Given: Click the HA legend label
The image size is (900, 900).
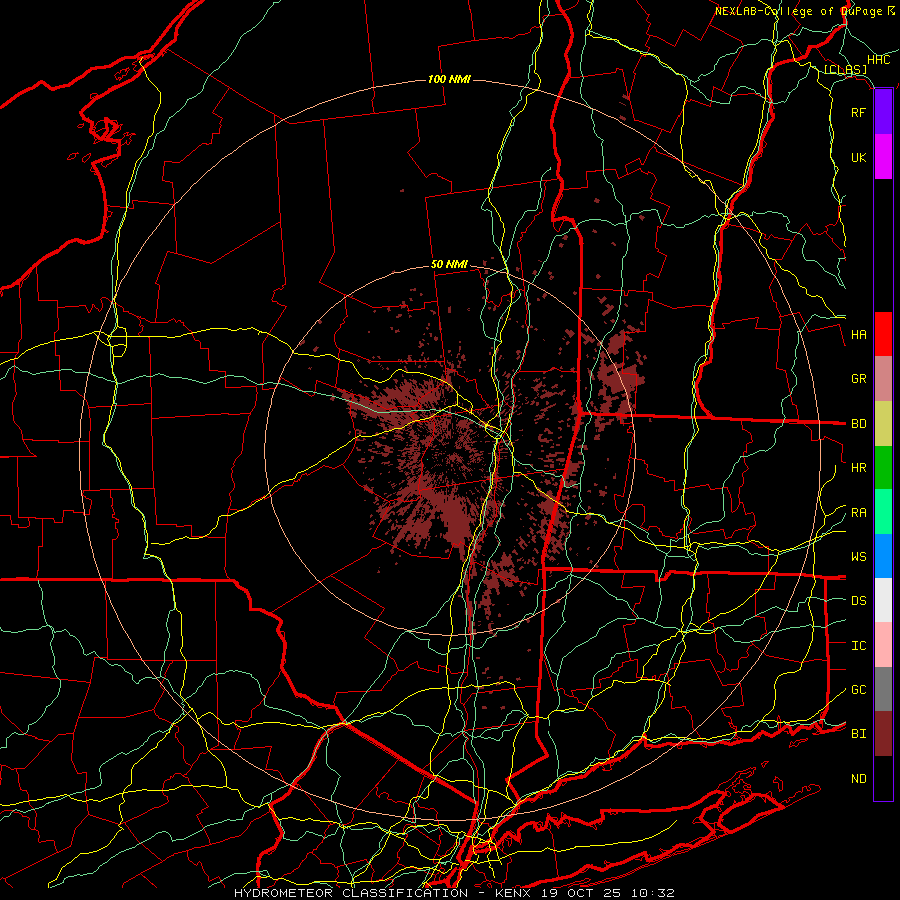Looking at the screenshot, I should [858, 334].
